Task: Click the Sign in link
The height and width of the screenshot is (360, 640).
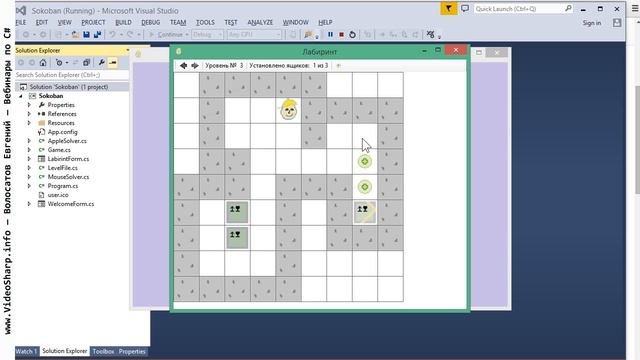Action: tap(592, 23)
